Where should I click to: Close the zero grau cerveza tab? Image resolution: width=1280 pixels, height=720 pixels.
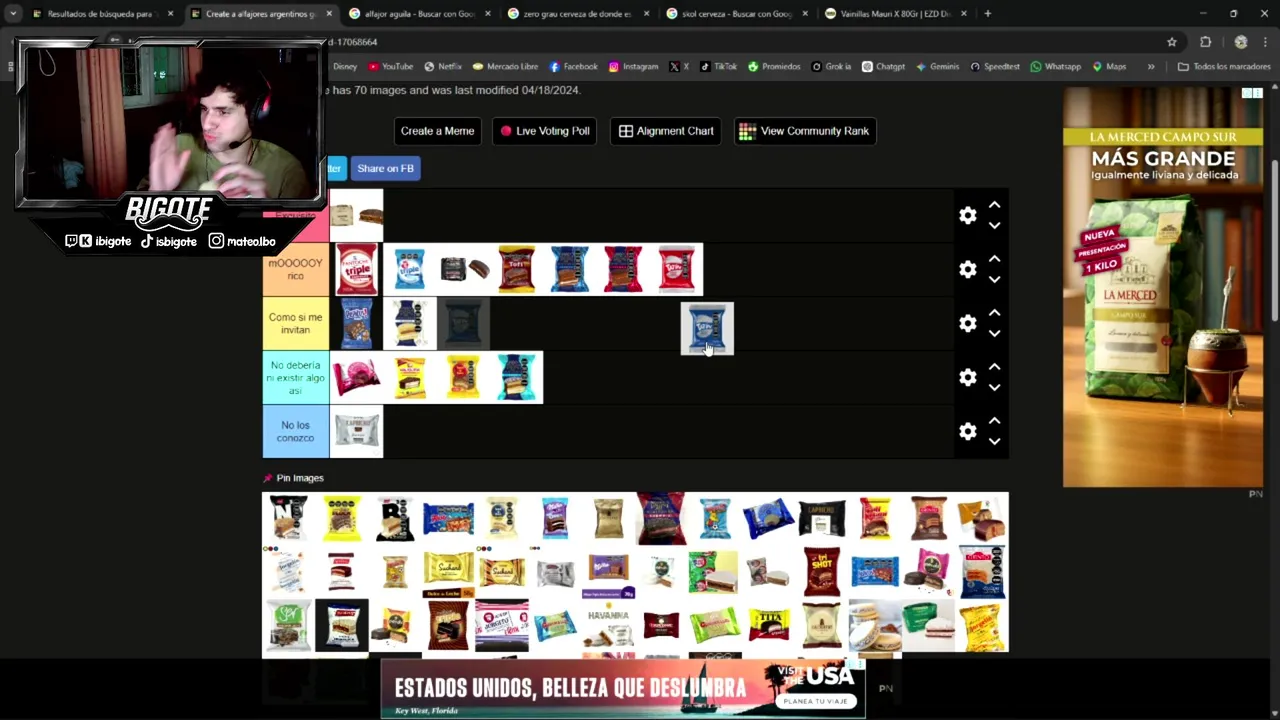[646, 14]
